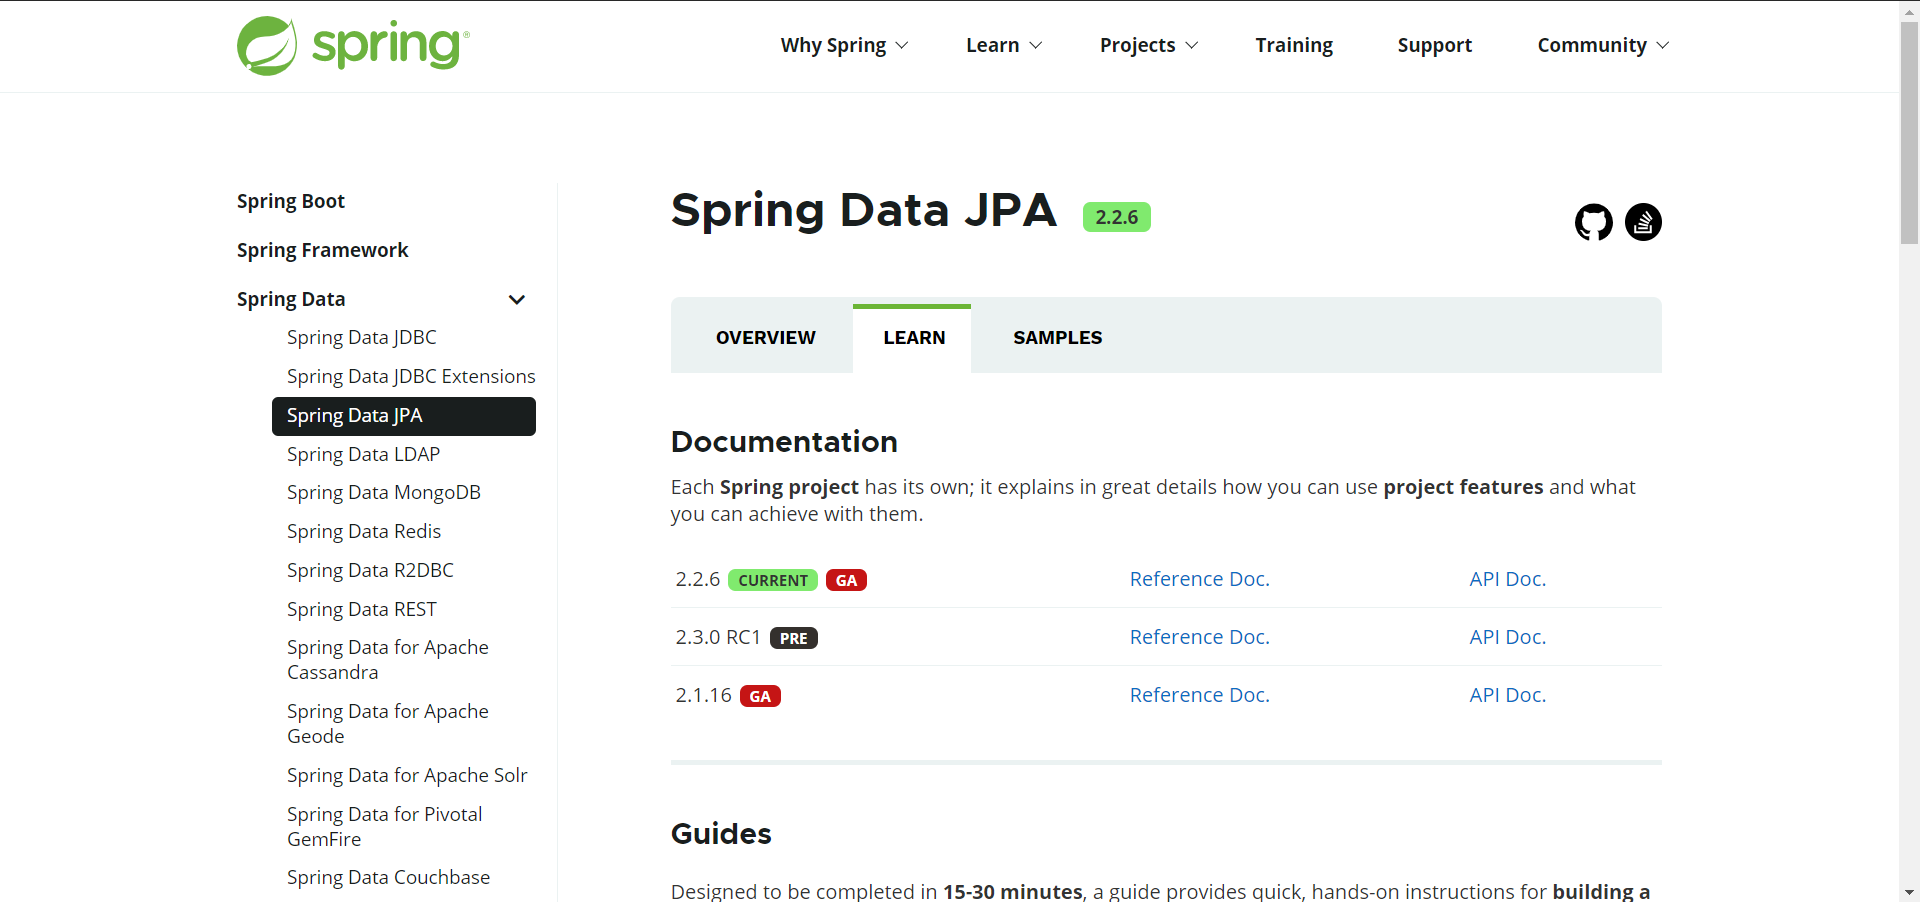Click the page's vertical scrollbar thumb
The image size is (1920, 902).
click(x=1909, y=133)
